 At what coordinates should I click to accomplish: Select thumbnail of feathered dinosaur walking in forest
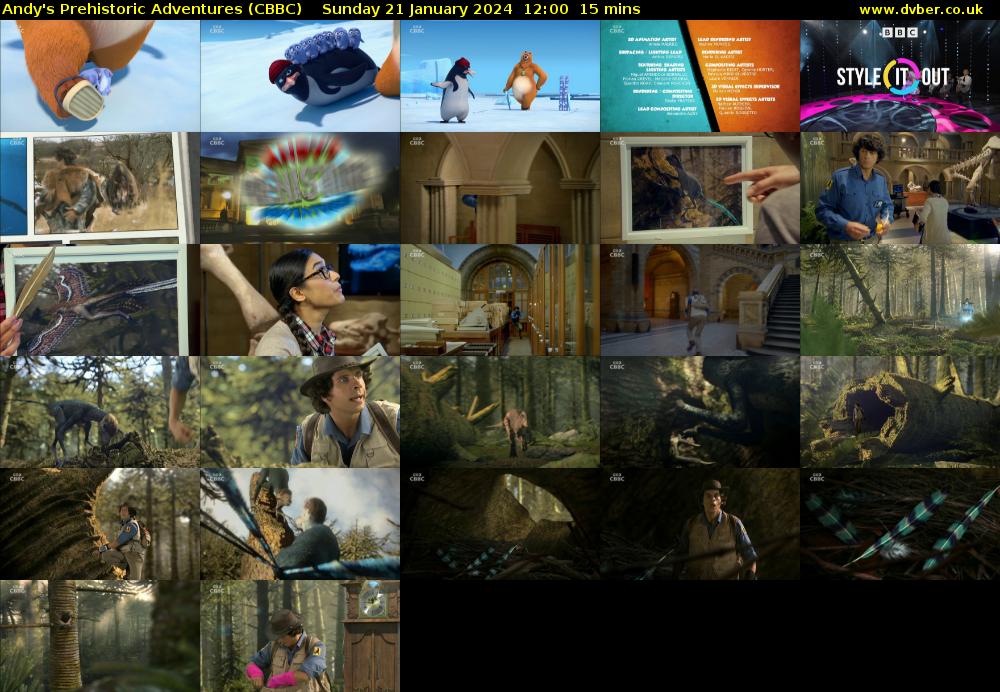tap(500, 412)
